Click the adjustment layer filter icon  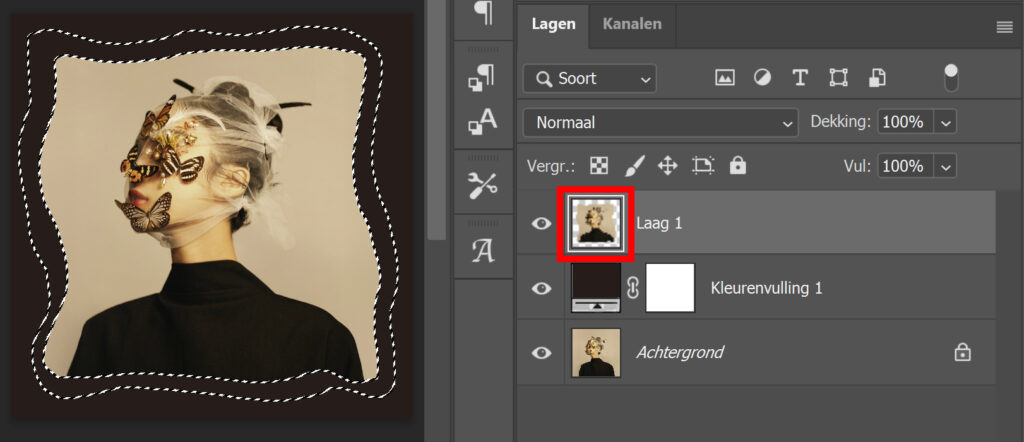point(762,78)
